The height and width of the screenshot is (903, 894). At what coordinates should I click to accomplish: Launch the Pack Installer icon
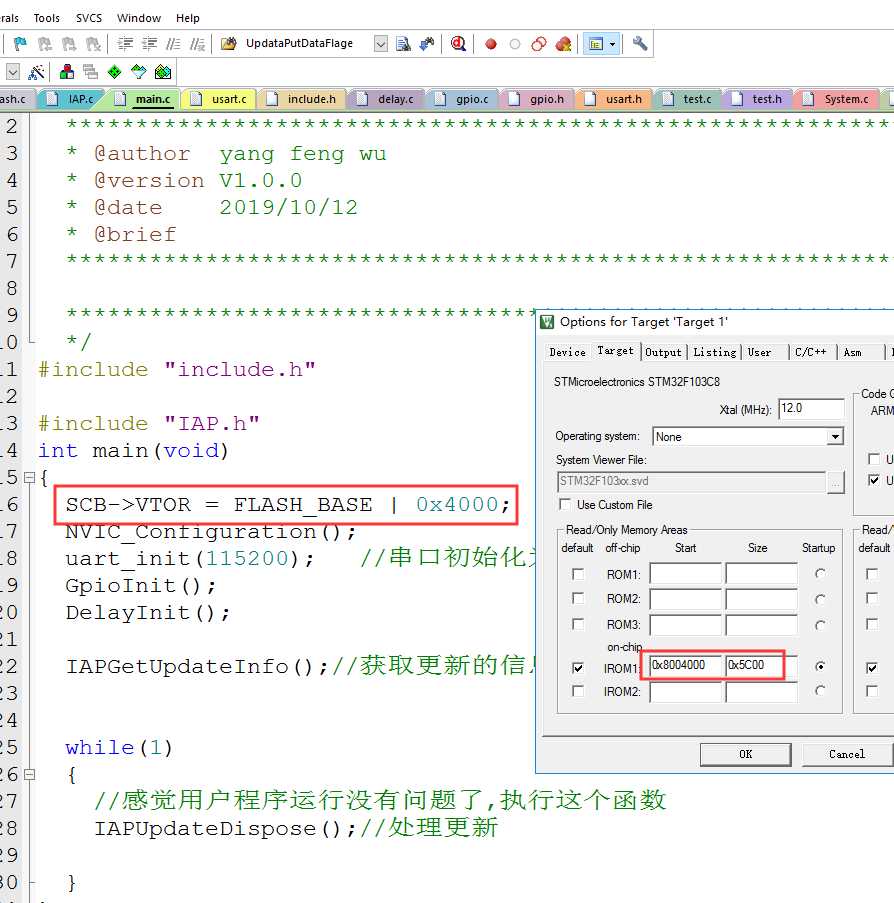[x=163, y=72]
